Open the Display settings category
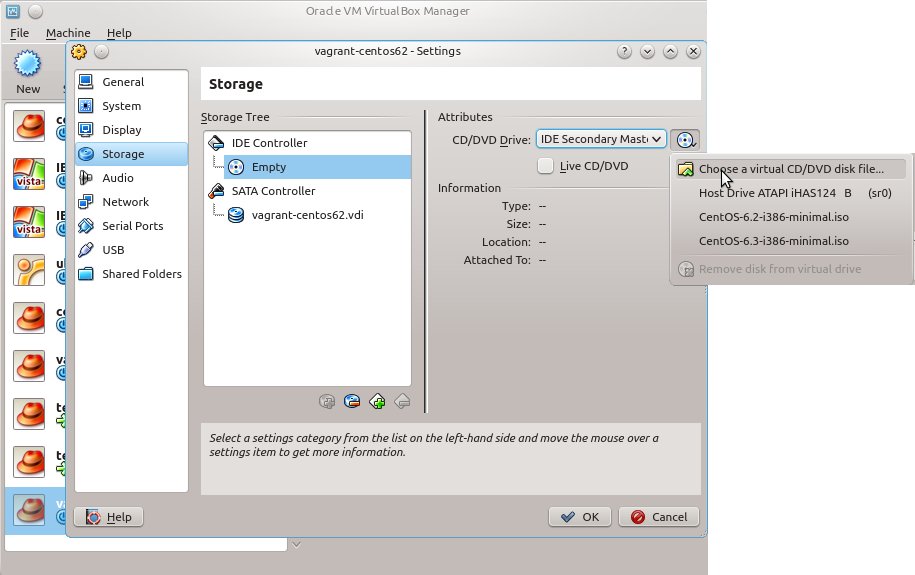The height and width of the screenshot is (575, 915). pyautogui.click(x=131, y=130)
